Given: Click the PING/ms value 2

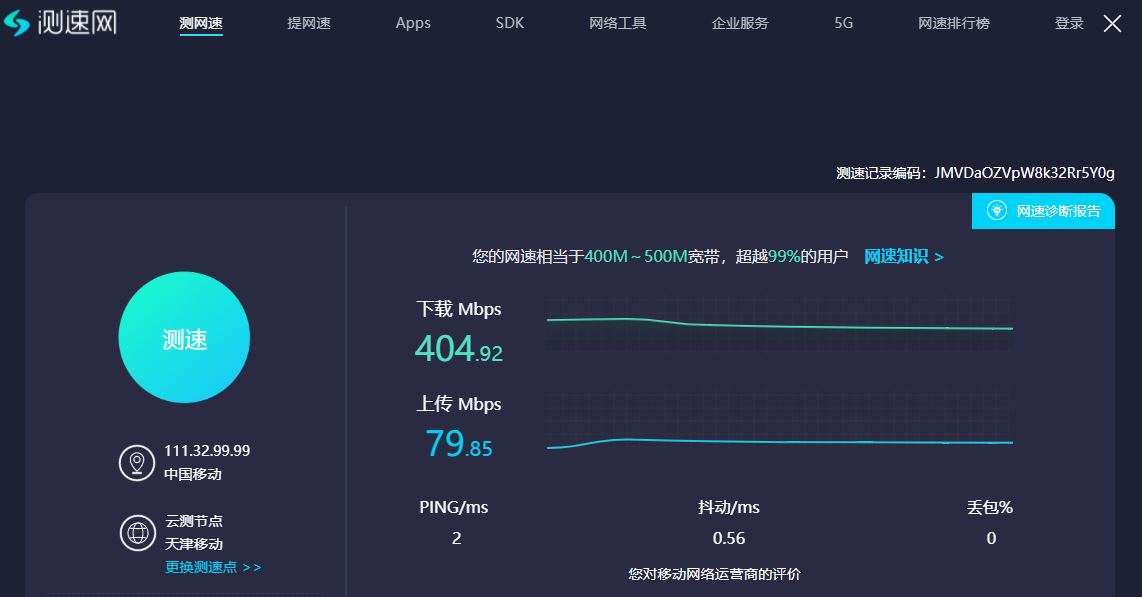Looking at the screenshot, I should (457, 538).
